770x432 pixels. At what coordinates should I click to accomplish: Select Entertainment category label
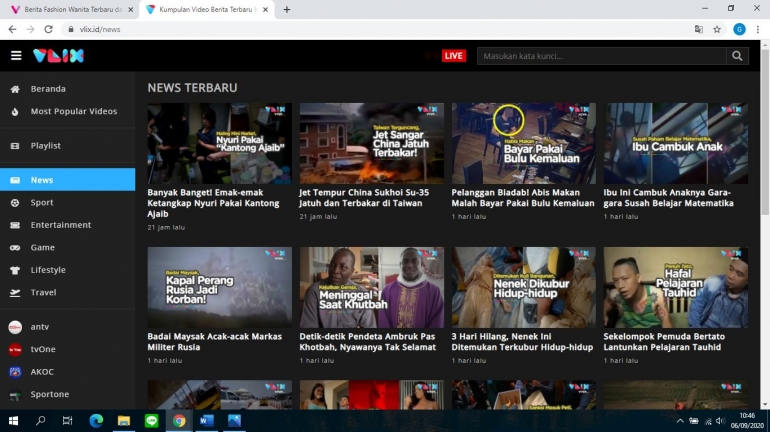[x=61, y=225]
